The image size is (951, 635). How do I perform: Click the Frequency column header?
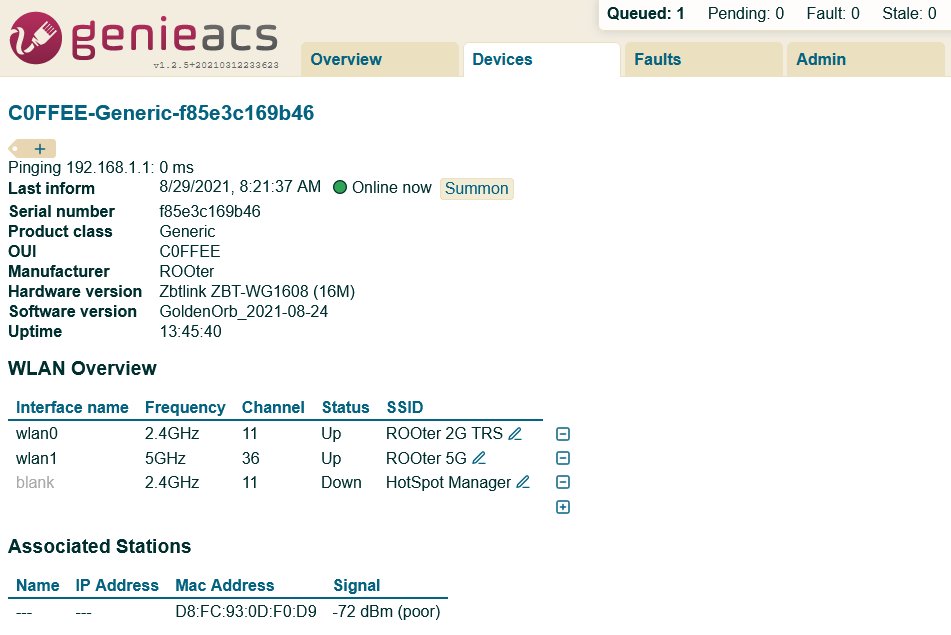185,408
